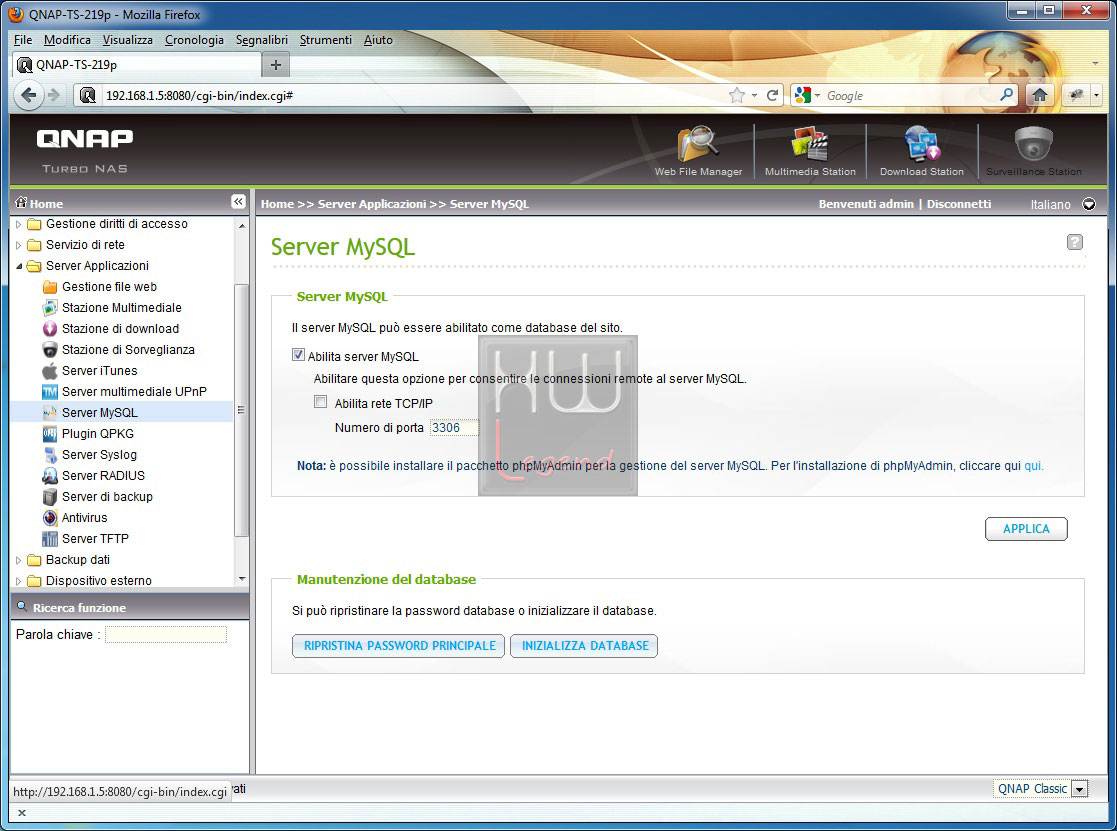The height and width of the screenshot is (831, 1117).
Task: Open the Segnalibri menu
Action: point(261,40)
